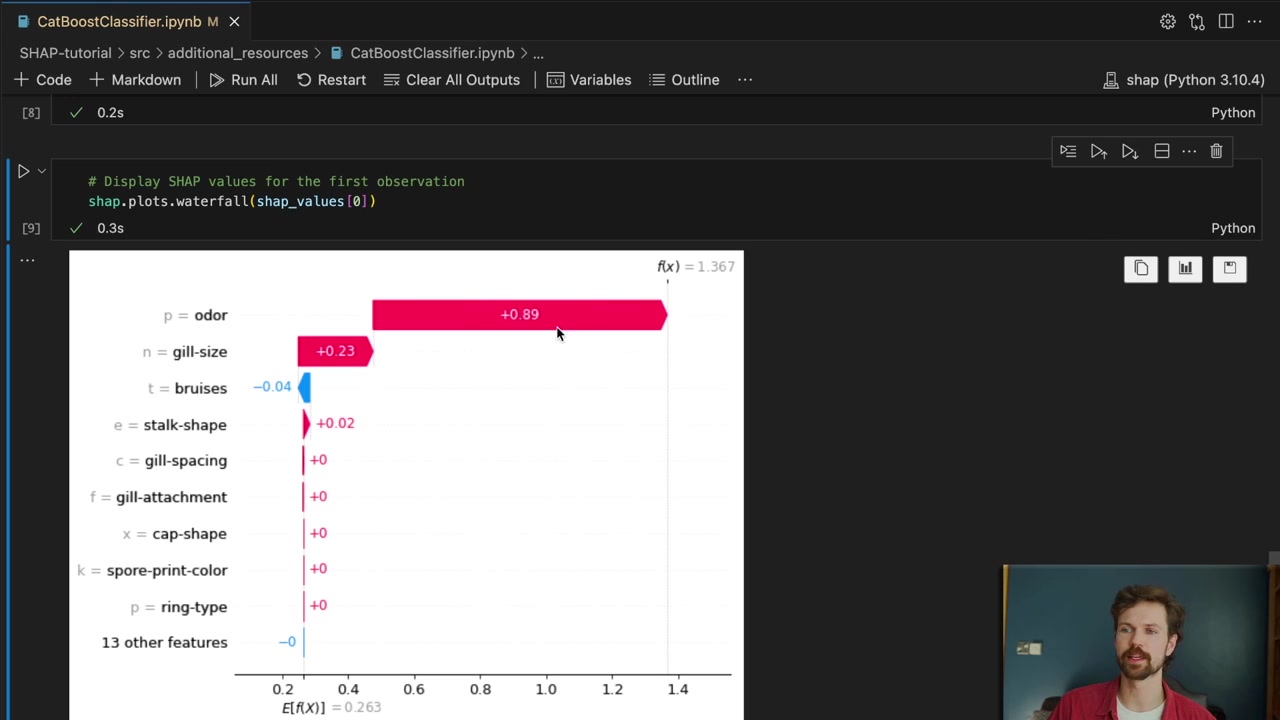
Task: Copy the plot output image
Action: click(x=1141, y=268)
